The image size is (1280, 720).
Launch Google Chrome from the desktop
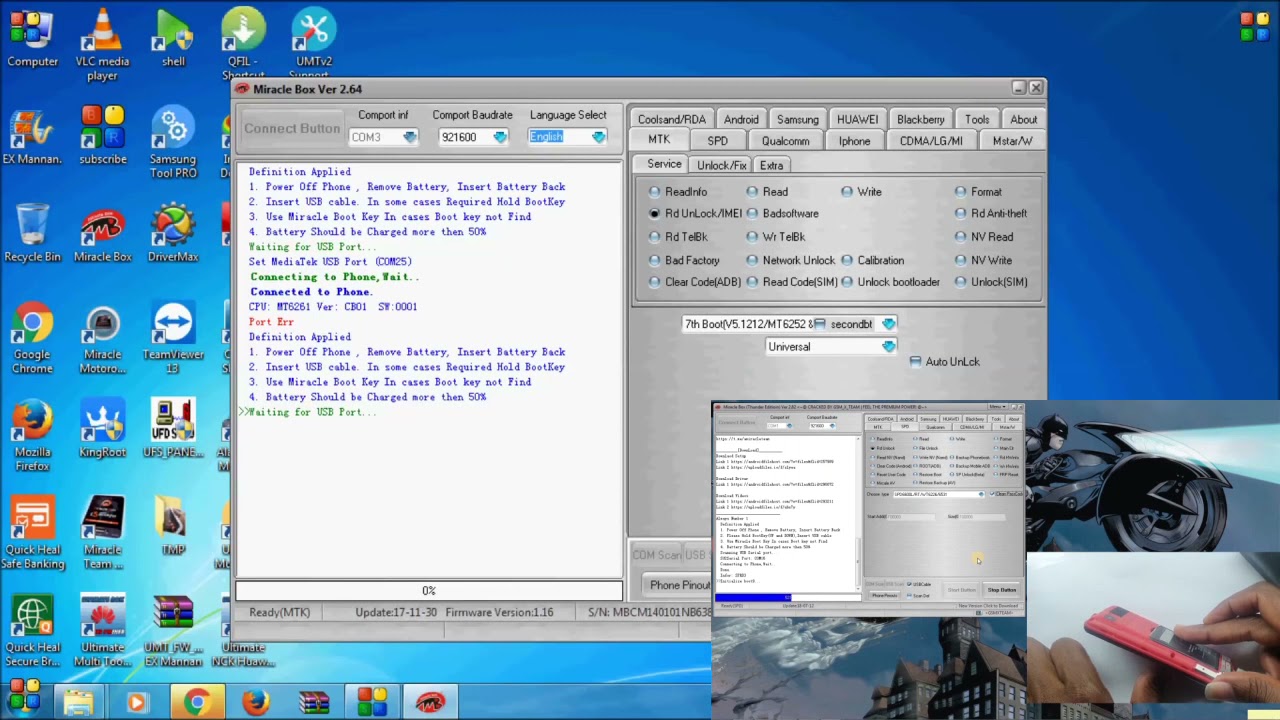(32, 339)
